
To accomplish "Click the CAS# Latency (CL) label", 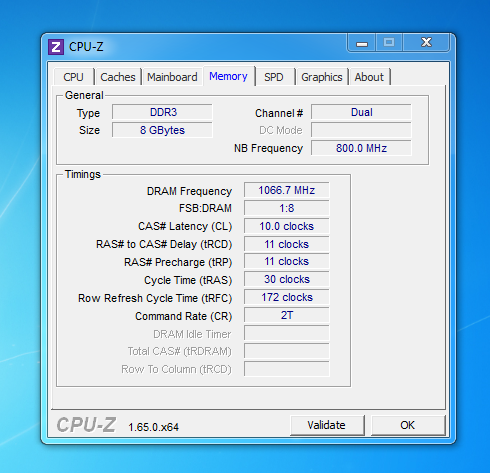I will tap(185, 226).
